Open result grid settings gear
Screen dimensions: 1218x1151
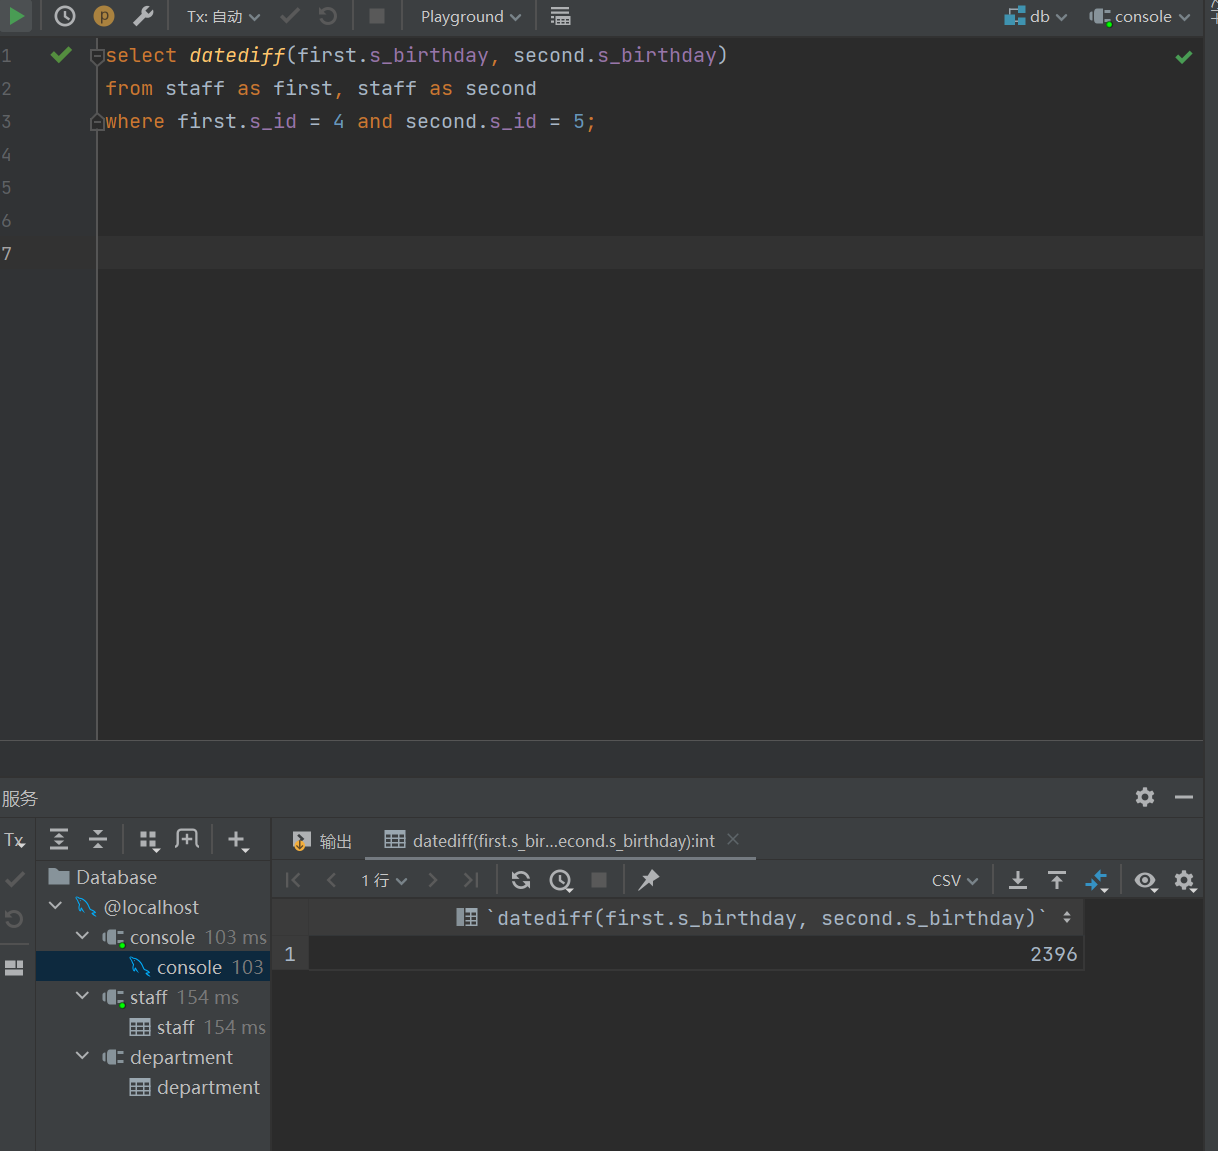tap(1185, 880)
